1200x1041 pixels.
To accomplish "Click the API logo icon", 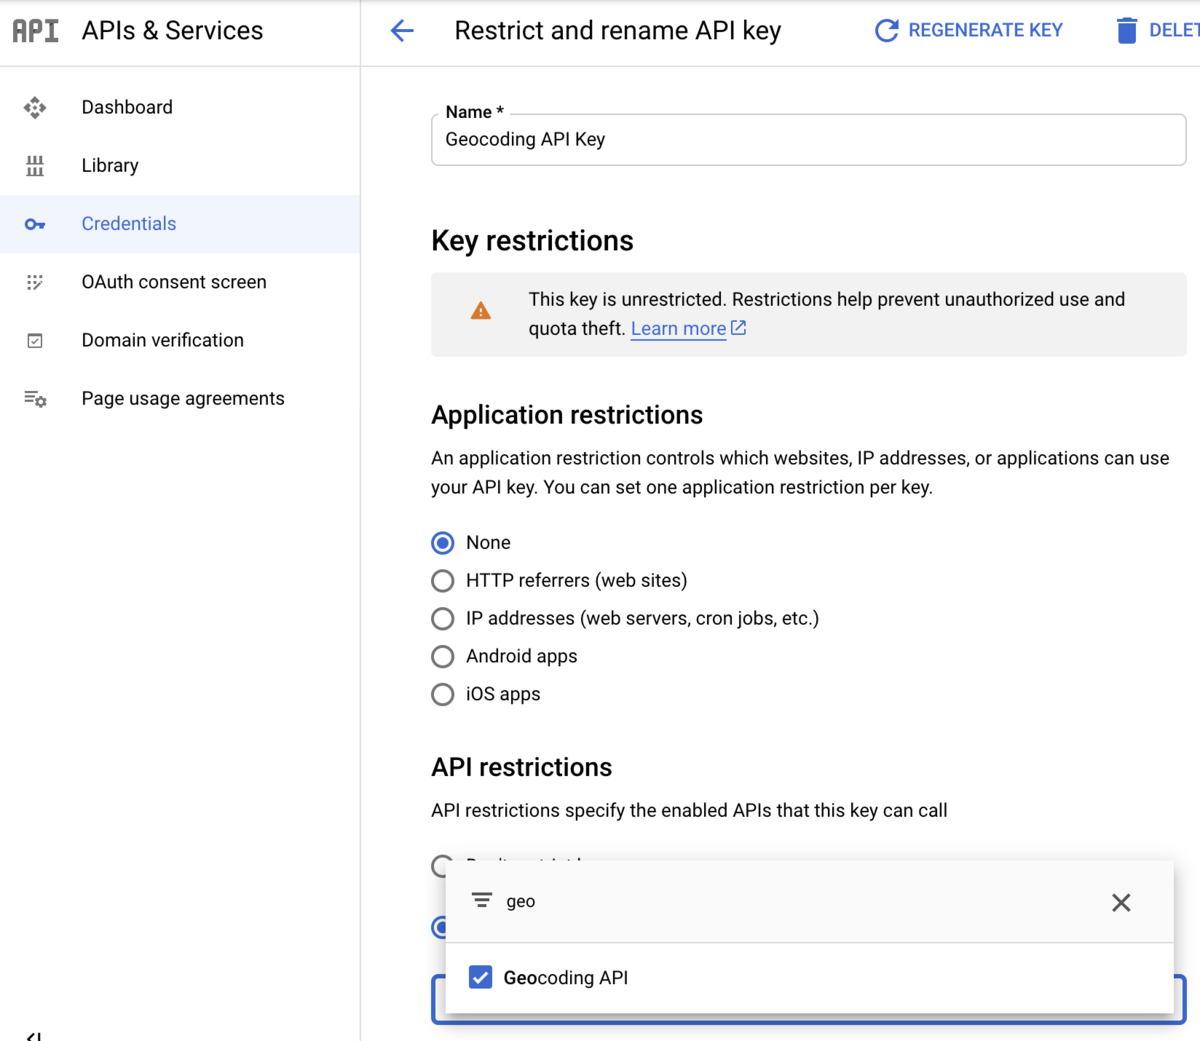I will tap(35, 31).
